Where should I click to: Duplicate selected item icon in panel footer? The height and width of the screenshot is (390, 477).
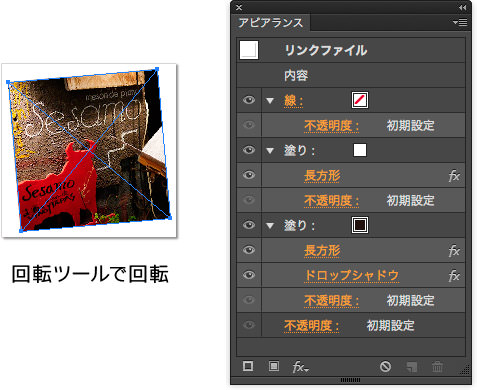point(412,367)
